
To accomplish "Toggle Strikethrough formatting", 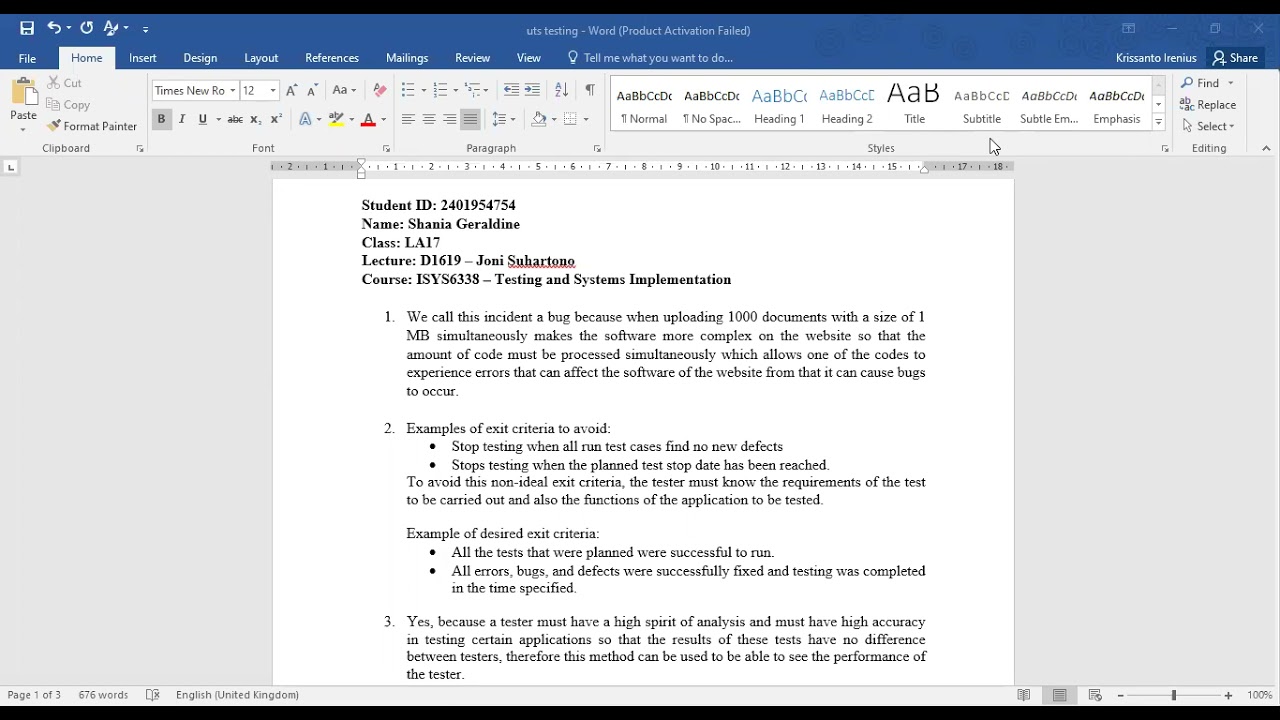I will (235, 119).
